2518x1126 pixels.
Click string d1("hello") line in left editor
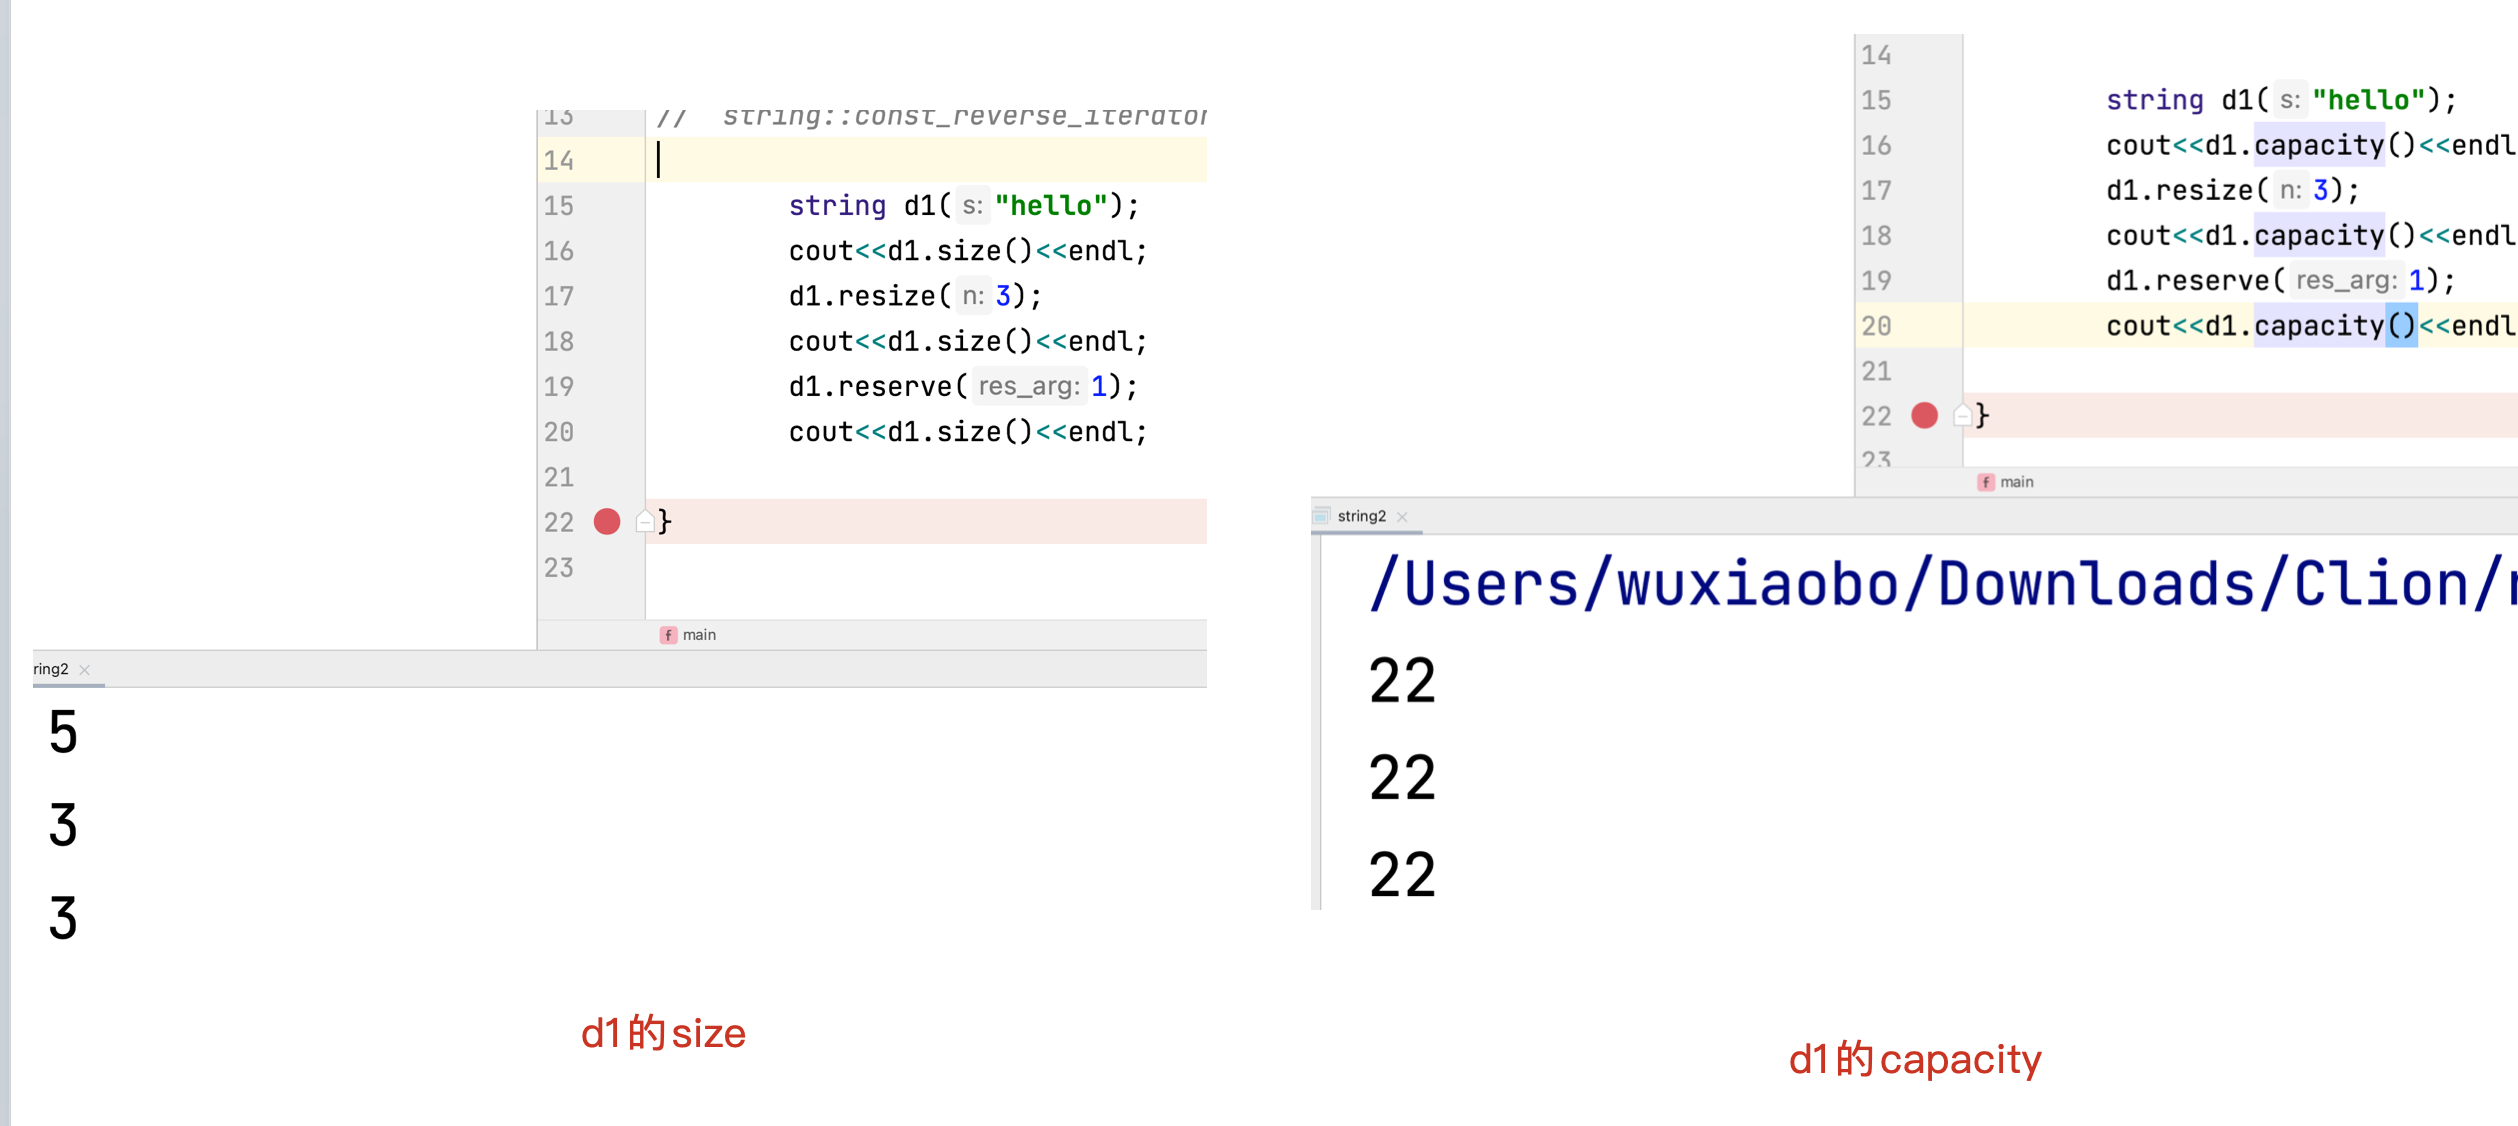pyautogui.click(x=964, y=206)
